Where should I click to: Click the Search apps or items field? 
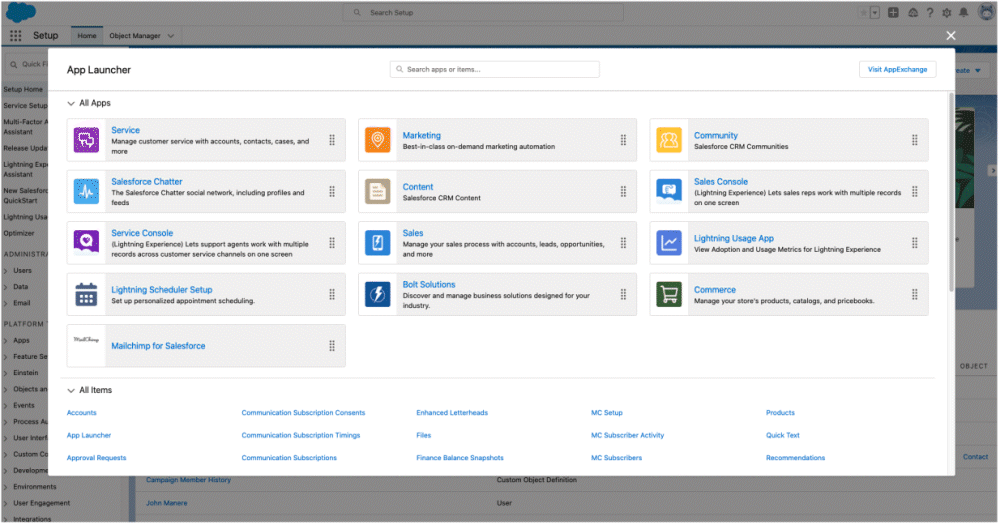coord(495,70)
